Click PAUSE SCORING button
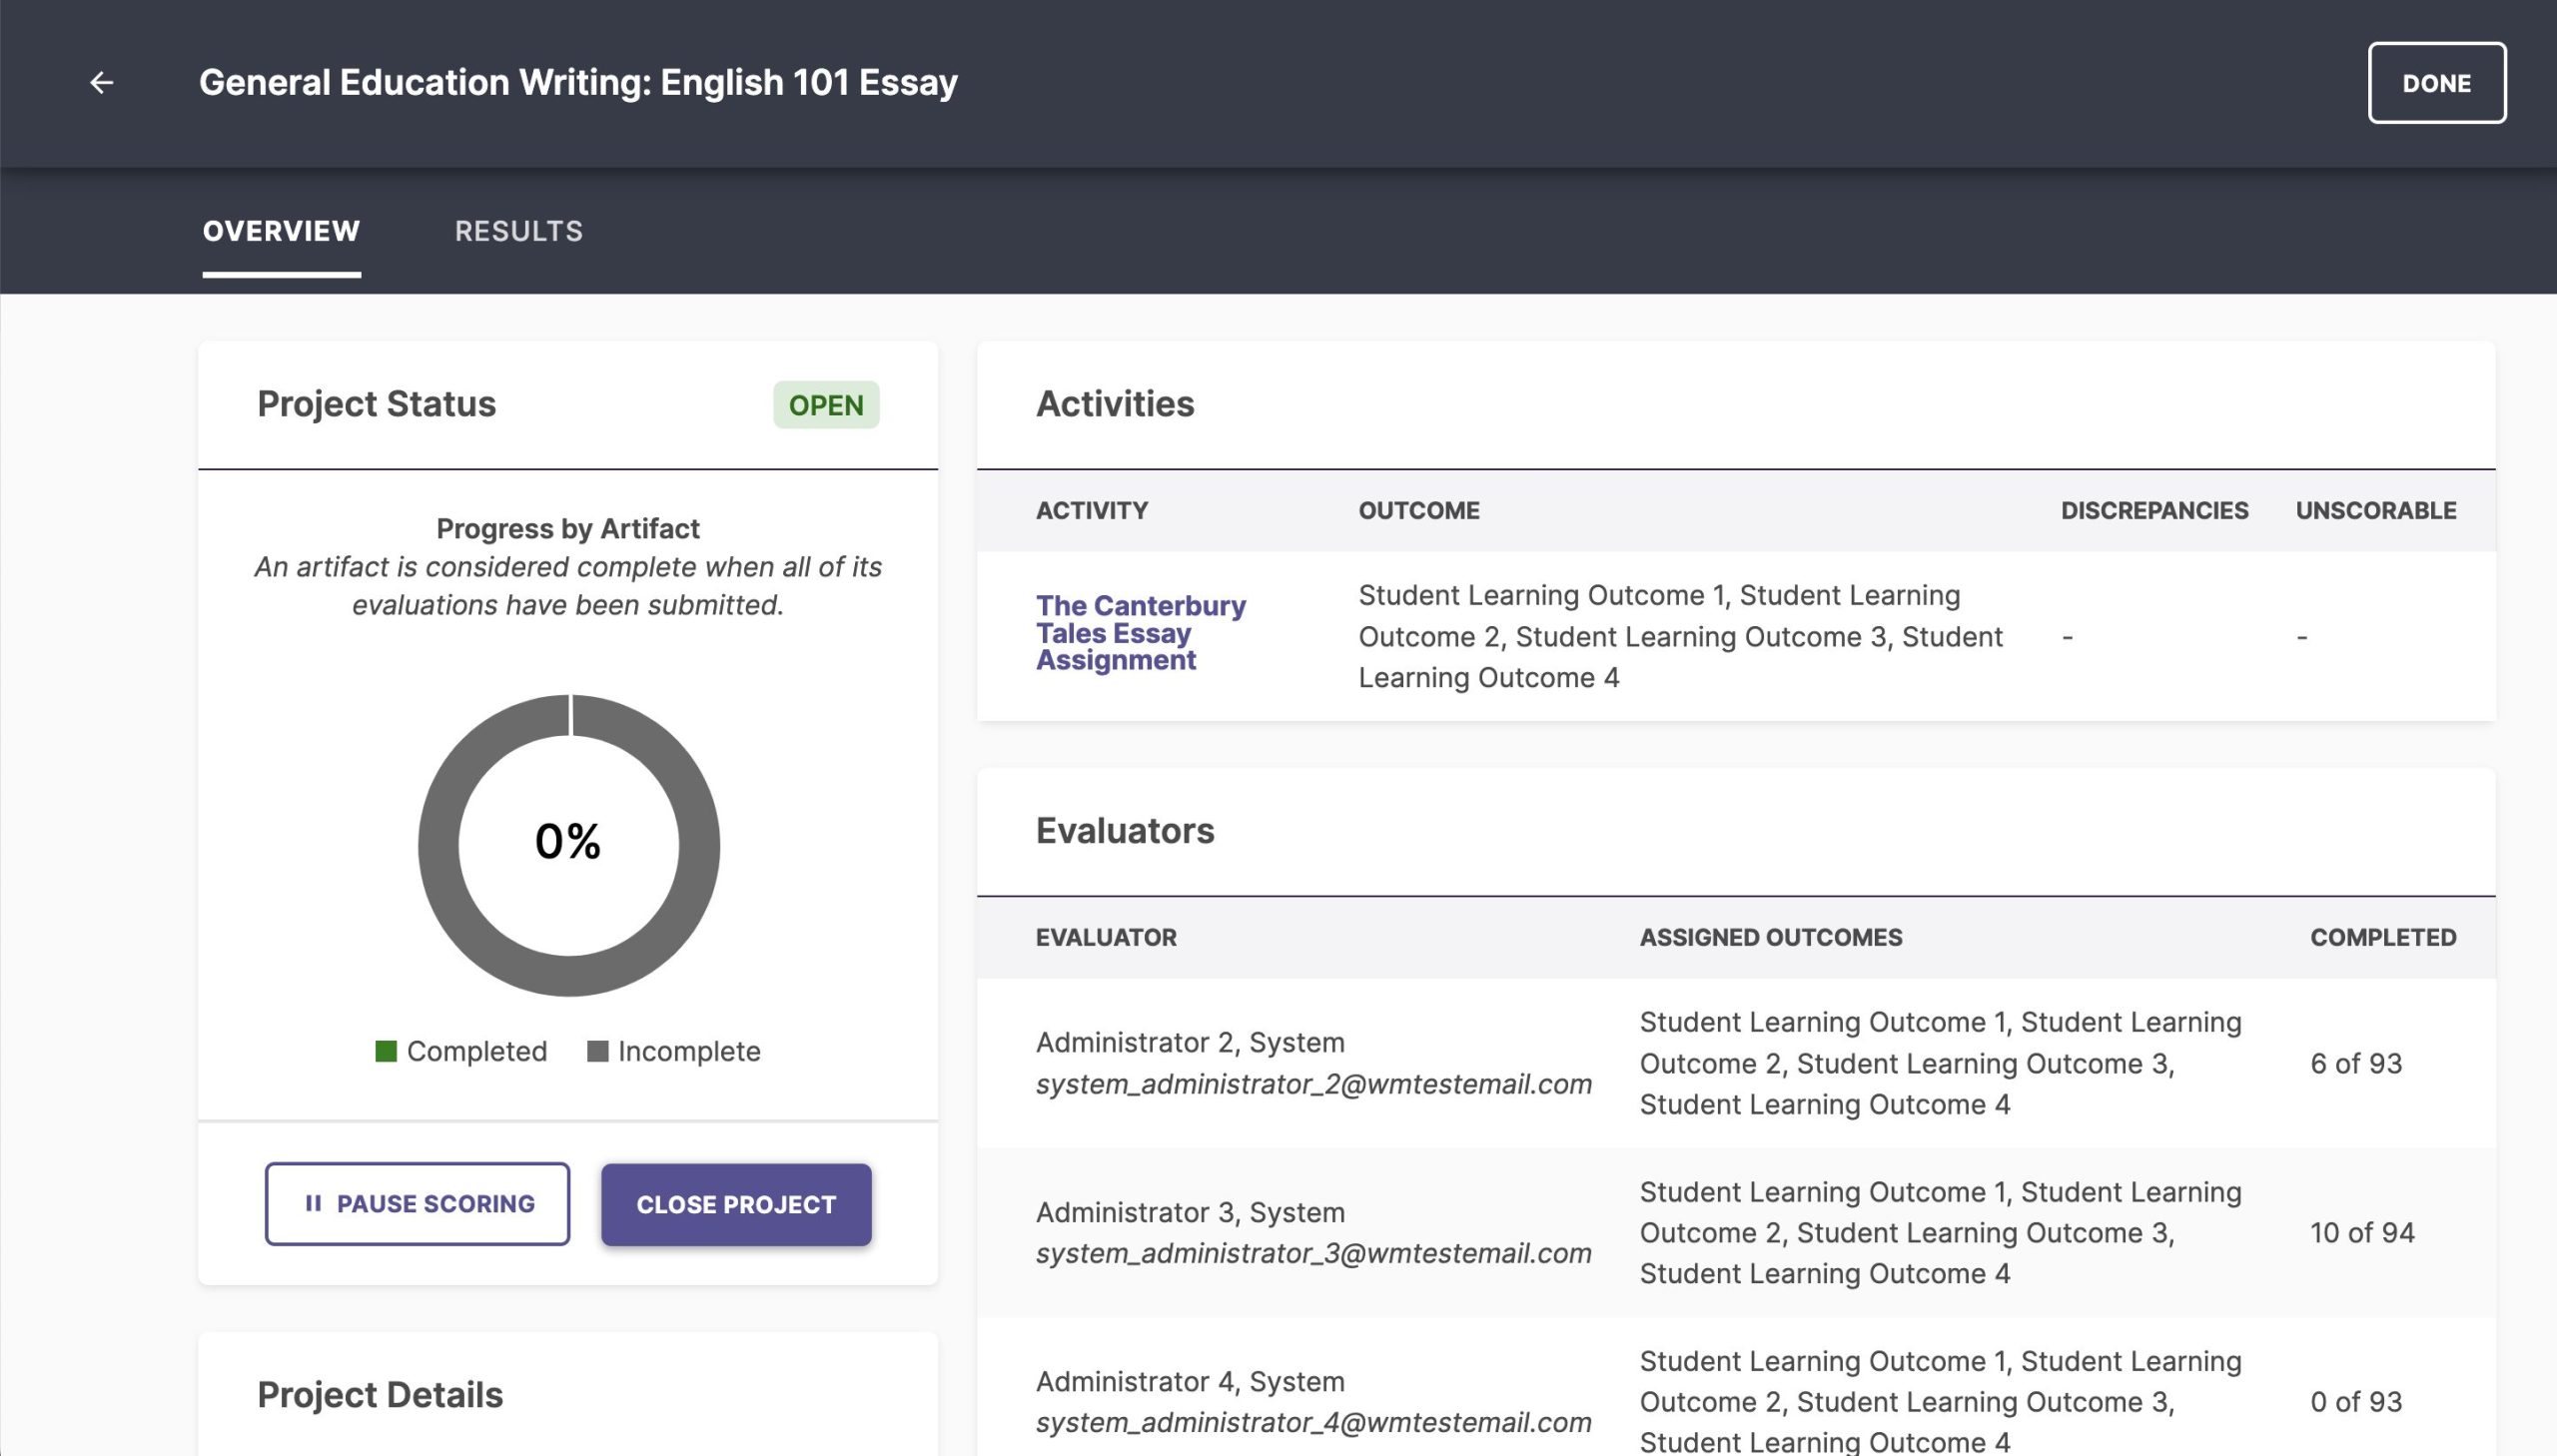Image resolution: width=2557 pixels, height=1456 pixels. pyautogui.click(x=418, y=1203)
